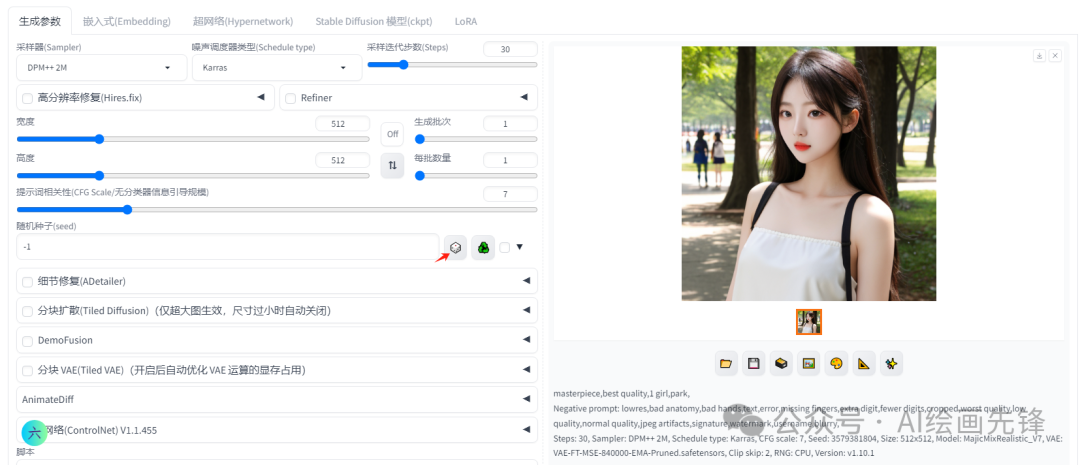Click the 'masterpiece,best quality,1 girl,park,' text
This screenshot has height=465, width=1080.
pos(621,394)
